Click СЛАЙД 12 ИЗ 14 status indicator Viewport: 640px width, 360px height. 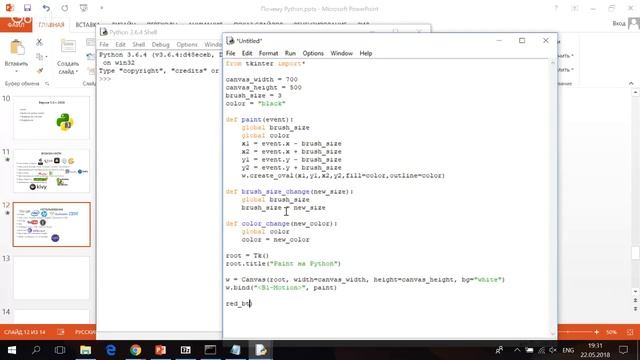[x=24, y=332]
